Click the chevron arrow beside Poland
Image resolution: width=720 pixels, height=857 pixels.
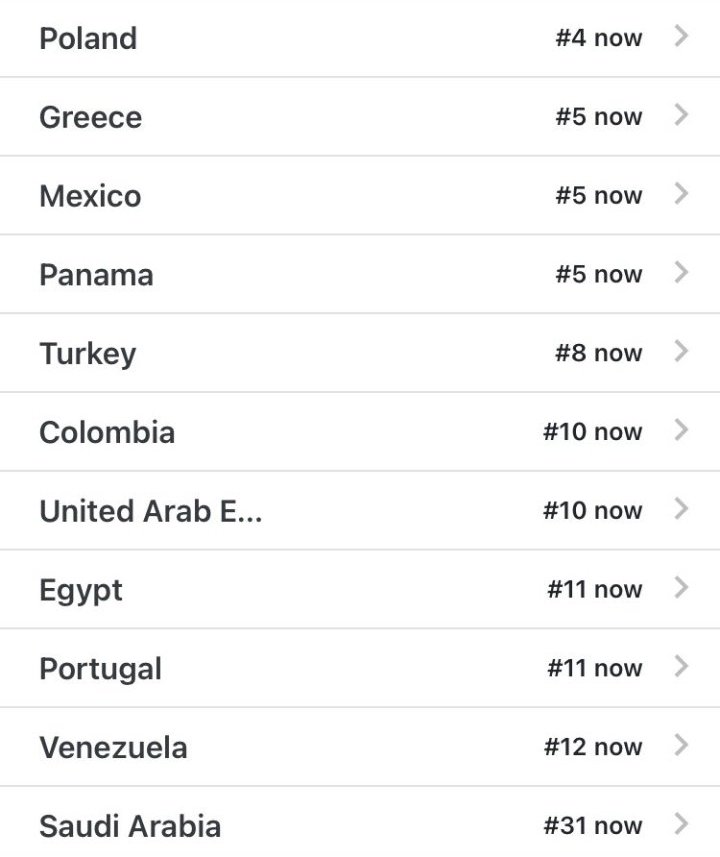(681, 38)
